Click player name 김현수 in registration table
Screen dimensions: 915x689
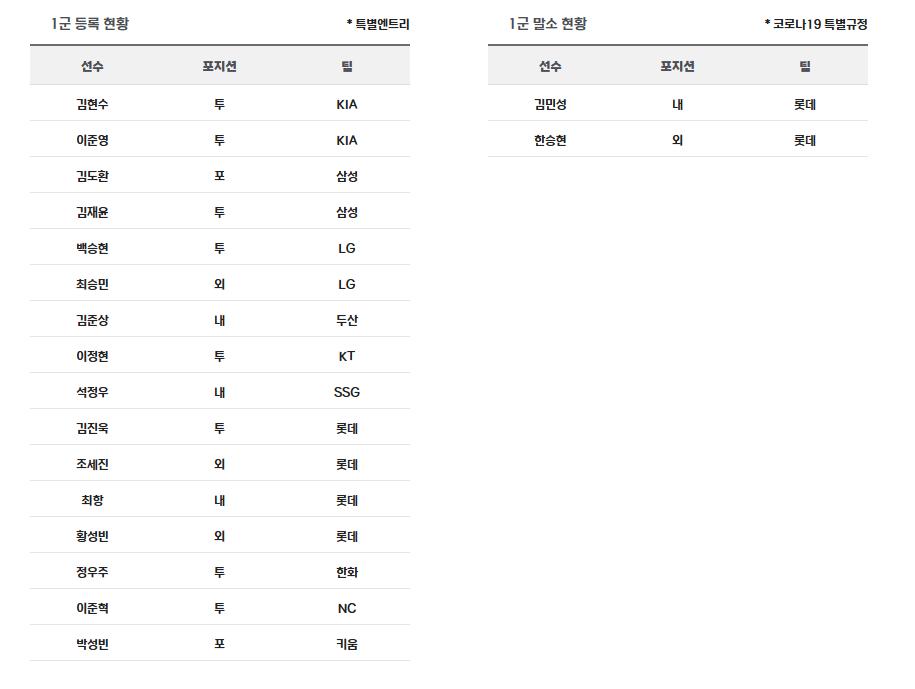(x=92, y=104)
